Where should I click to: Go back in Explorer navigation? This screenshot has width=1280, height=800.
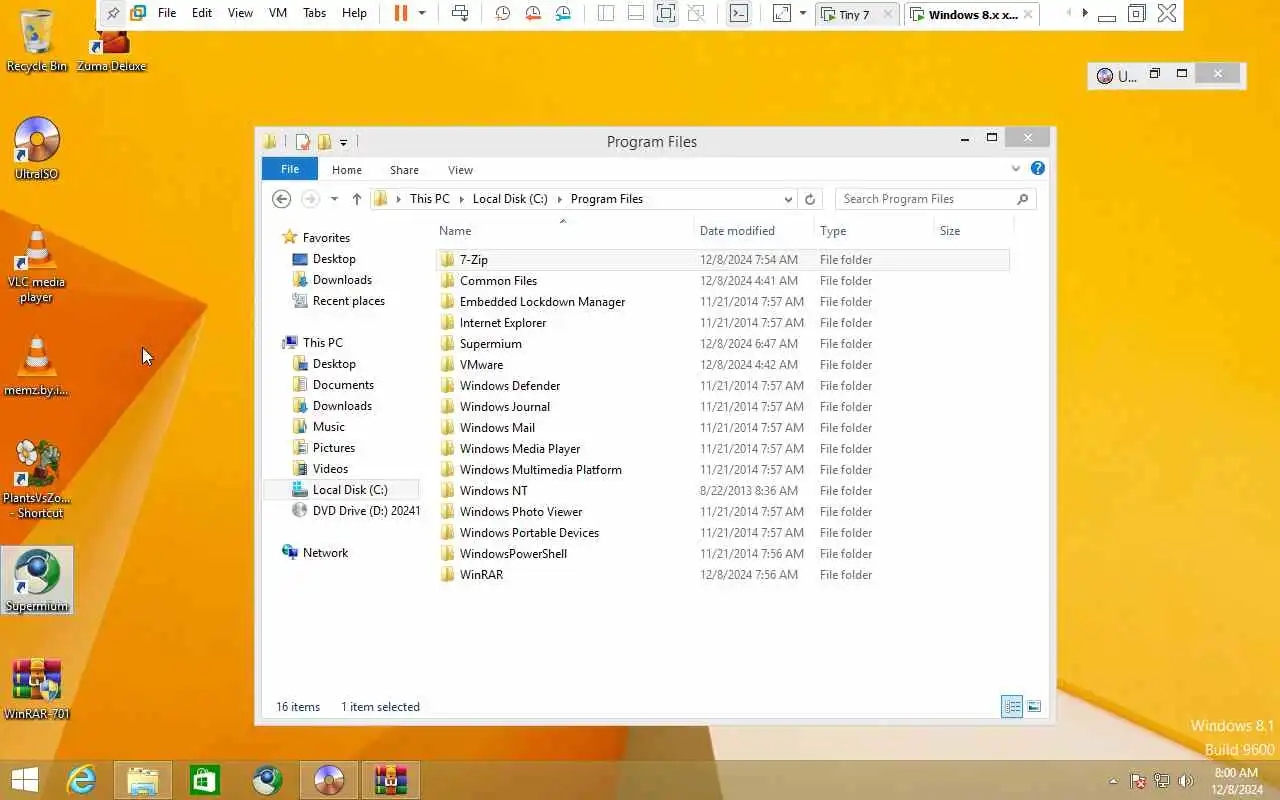coord(282,199)
